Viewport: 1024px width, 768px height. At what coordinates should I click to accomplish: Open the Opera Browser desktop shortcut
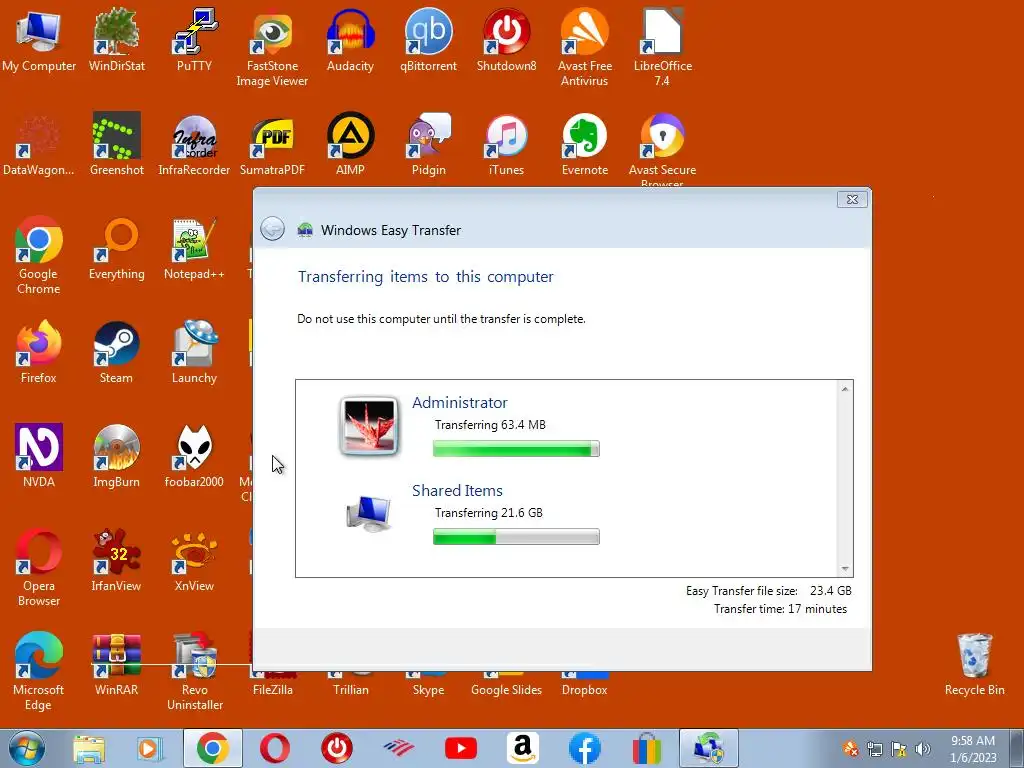click(39, 567)
